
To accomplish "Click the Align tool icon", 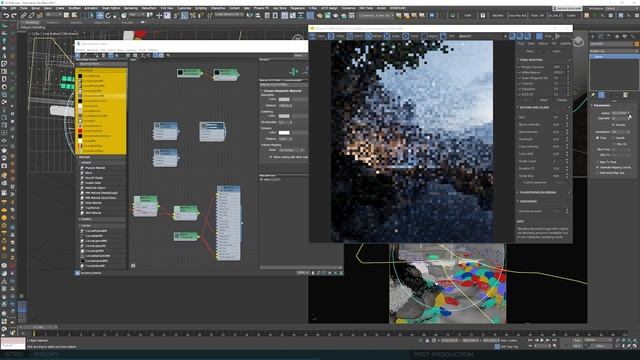I will [258, 16].
